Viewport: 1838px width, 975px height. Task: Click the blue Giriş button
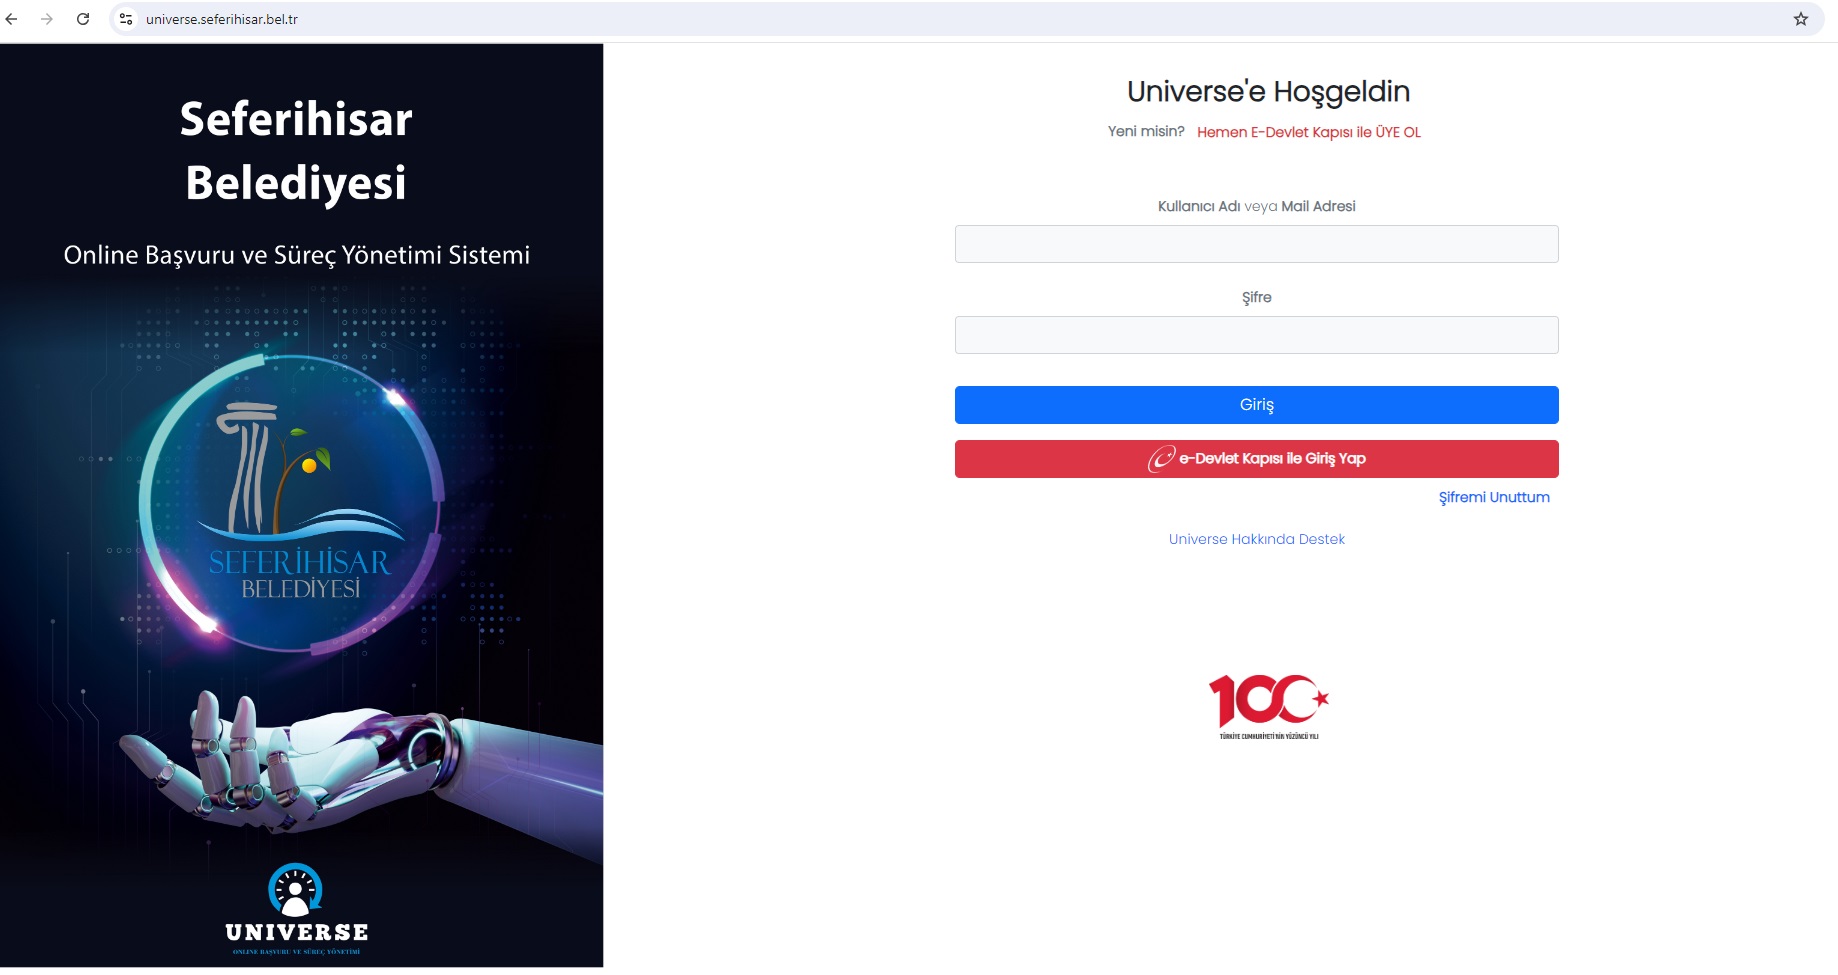click(x=1256, y=405)
